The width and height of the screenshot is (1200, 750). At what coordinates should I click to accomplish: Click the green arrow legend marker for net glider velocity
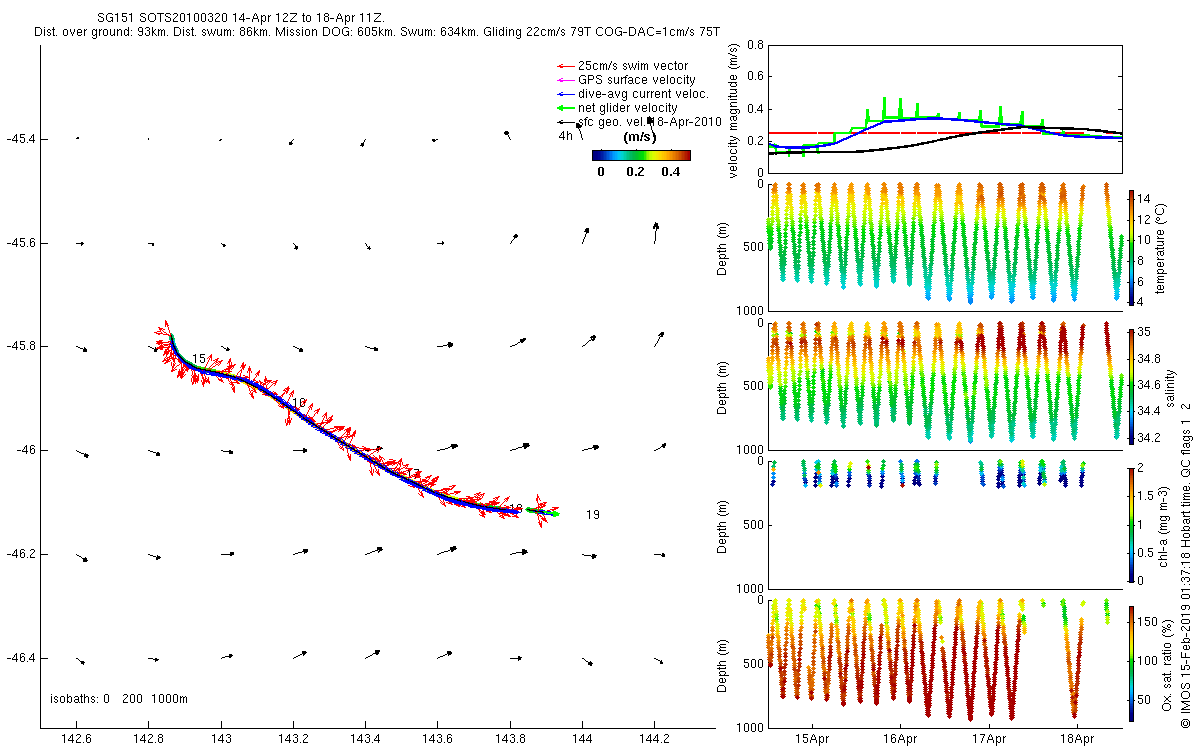(565, 109)
